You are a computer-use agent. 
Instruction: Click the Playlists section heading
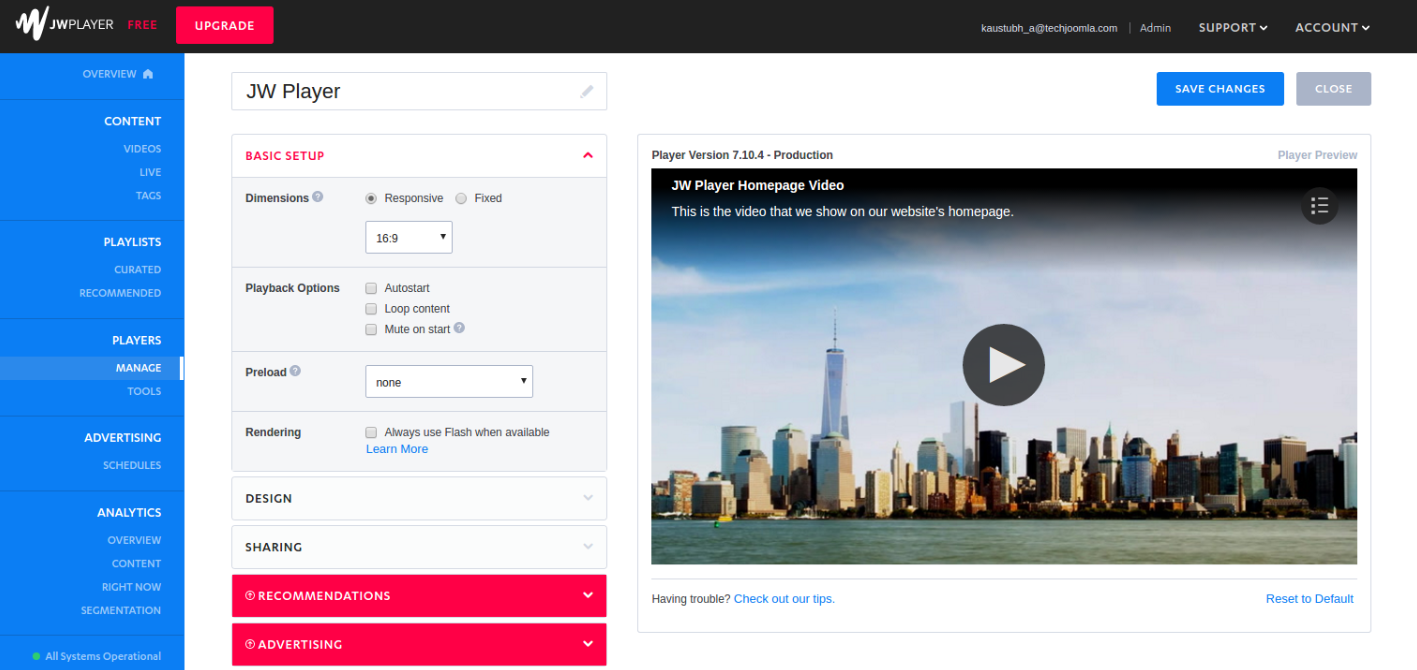(x=132, y=242)
